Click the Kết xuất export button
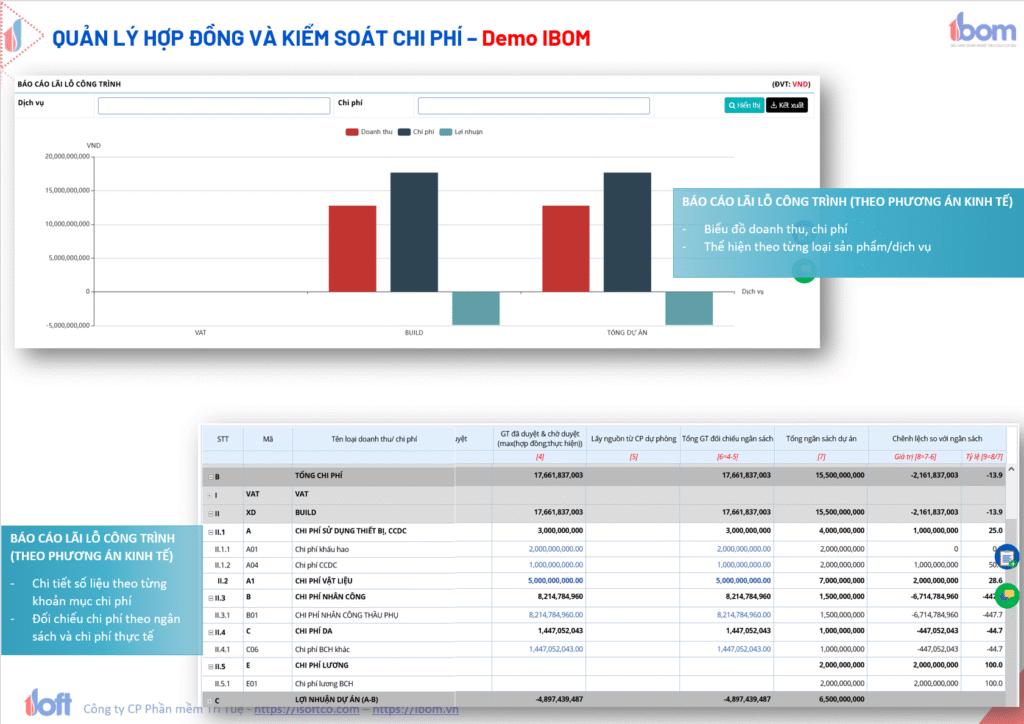 tap(786, 105)
